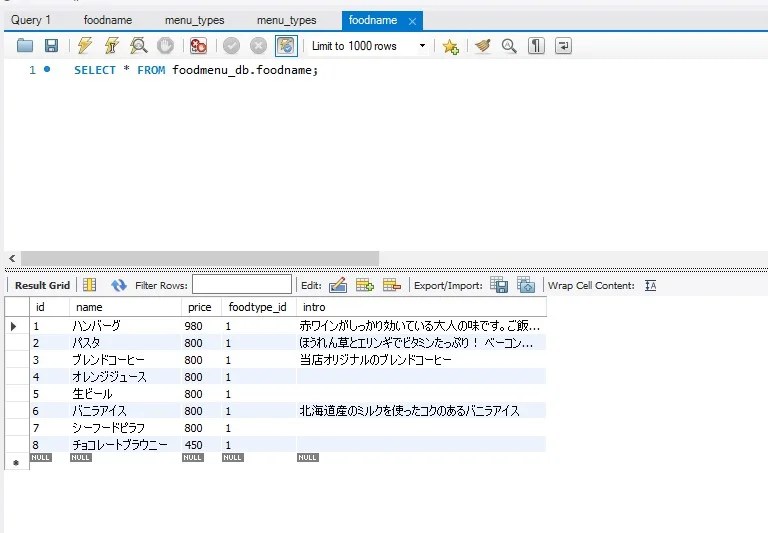Toggle the grid view icon beside Result Grid
Screen dimensions: 768x533
point(90,285)
